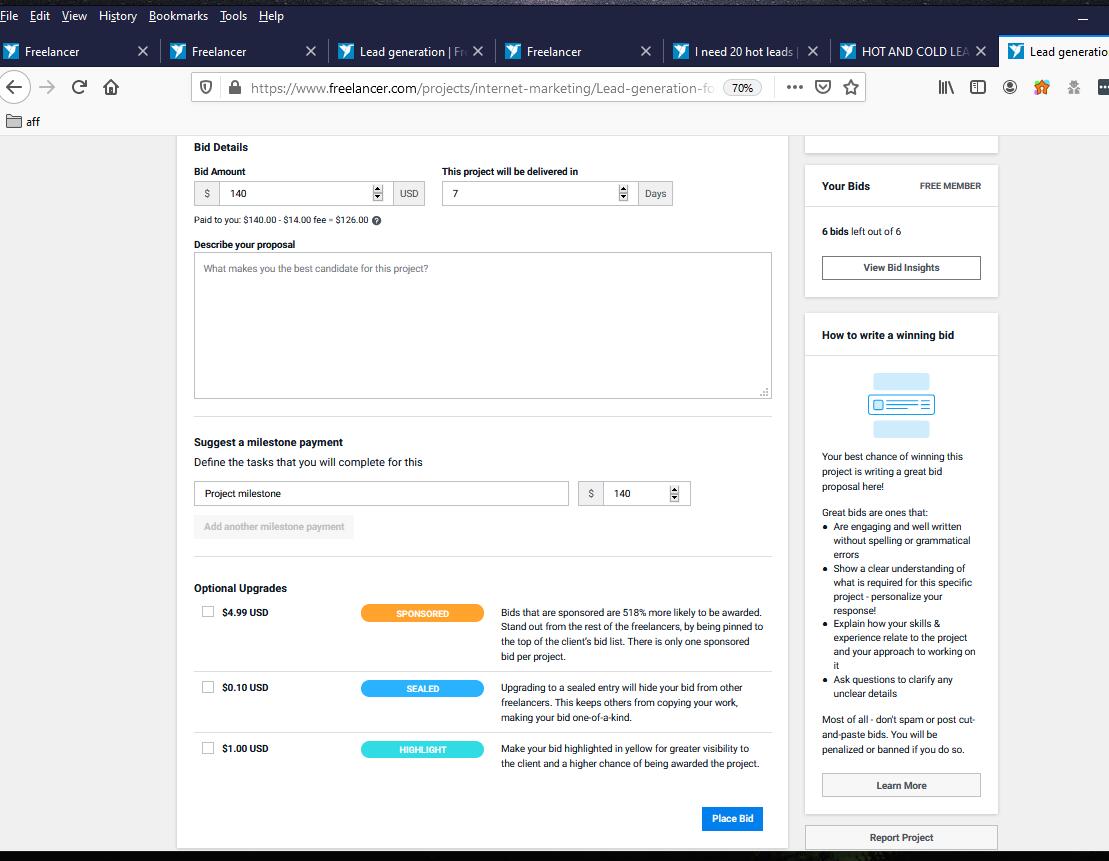
Task: Open the Firefox Library icon
Action: (x=946, y=87)
